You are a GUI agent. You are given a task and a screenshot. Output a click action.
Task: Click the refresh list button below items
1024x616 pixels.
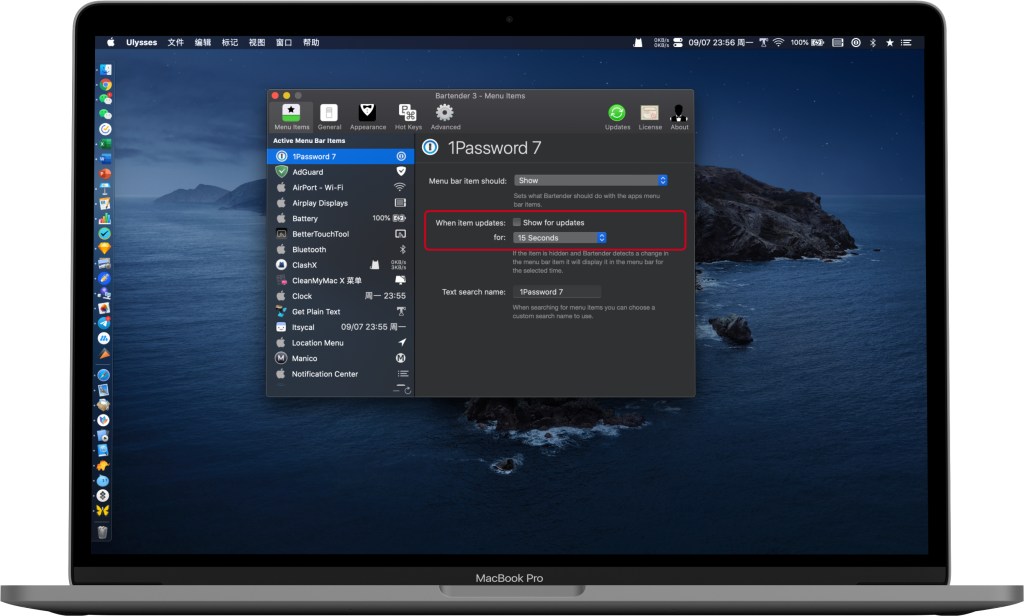click(407, 390)
